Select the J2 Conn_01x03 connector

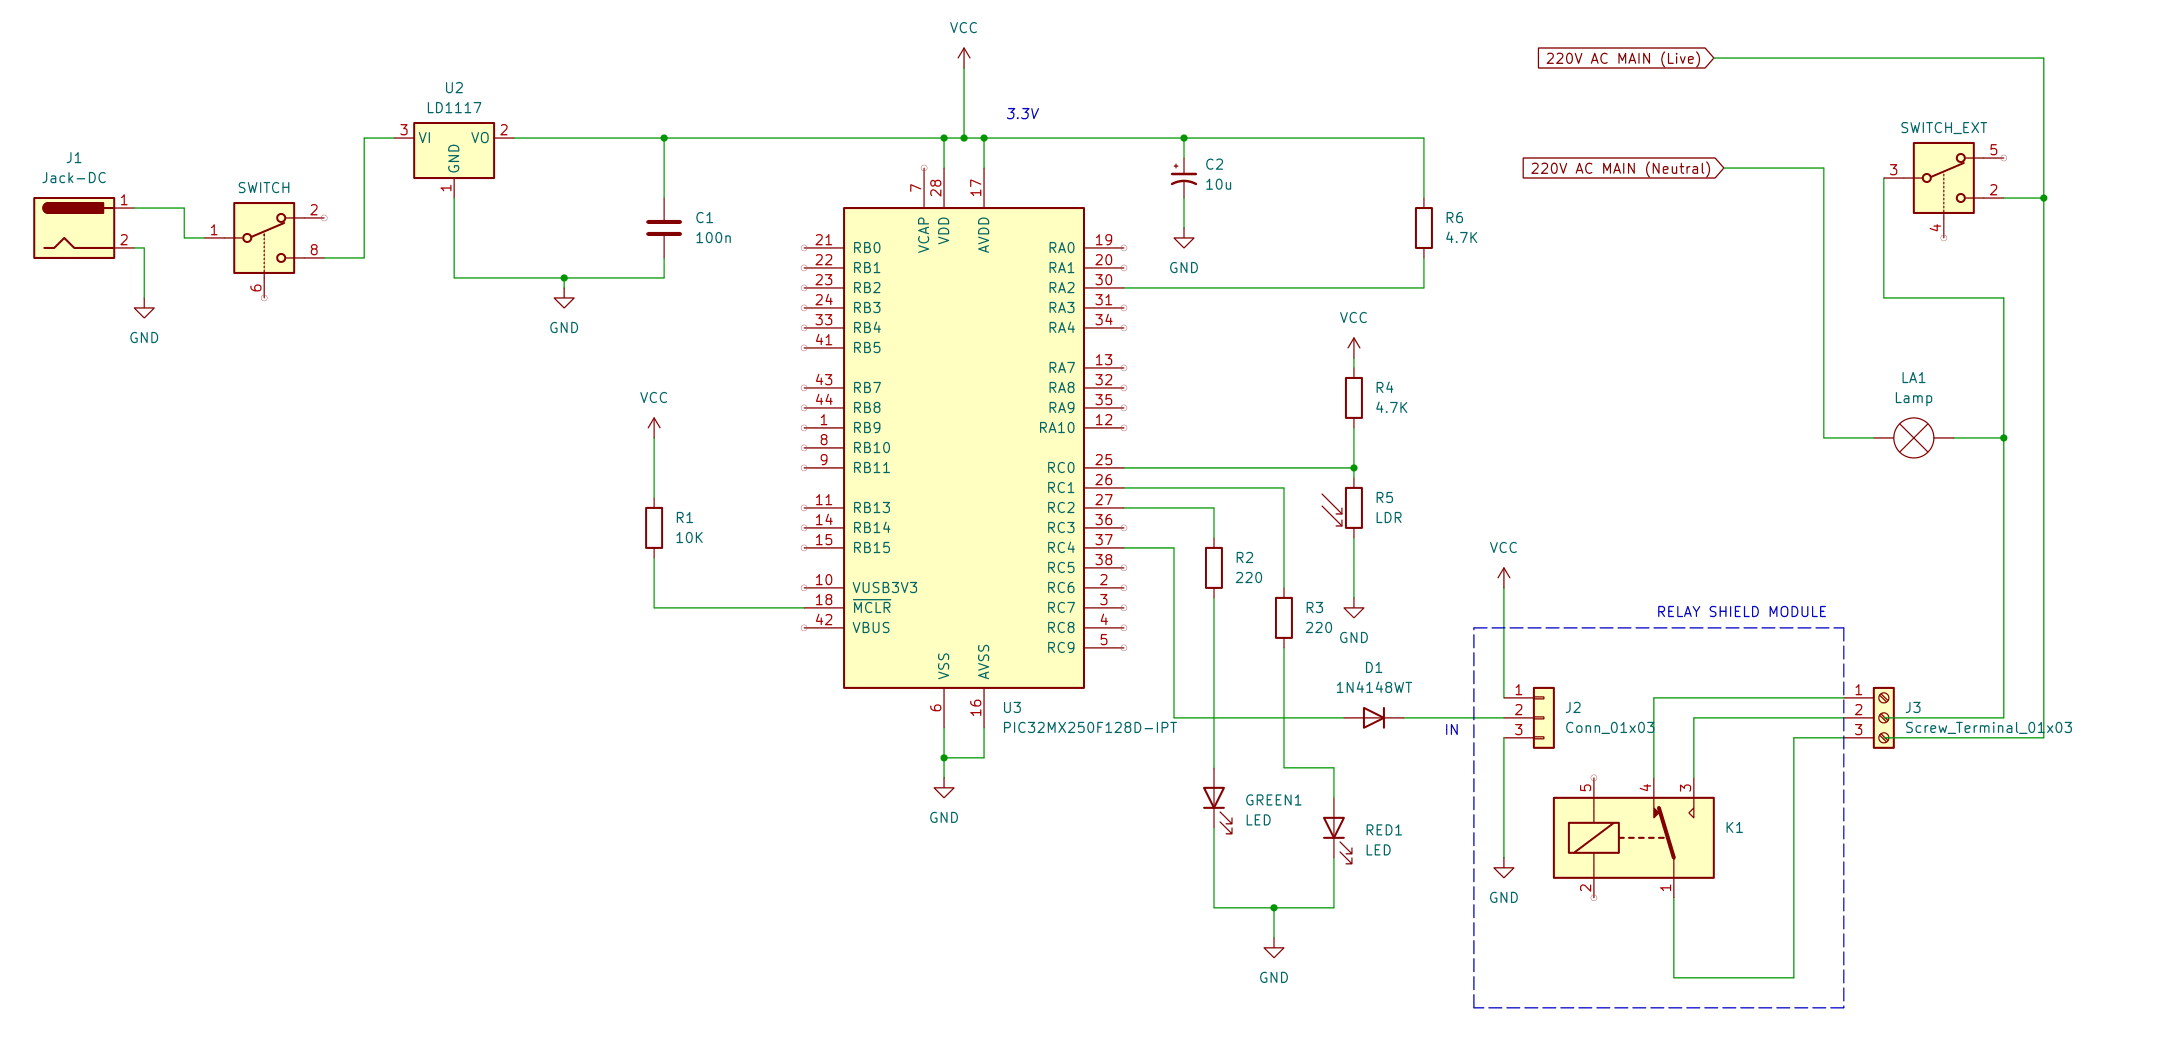coord(1544,718)
